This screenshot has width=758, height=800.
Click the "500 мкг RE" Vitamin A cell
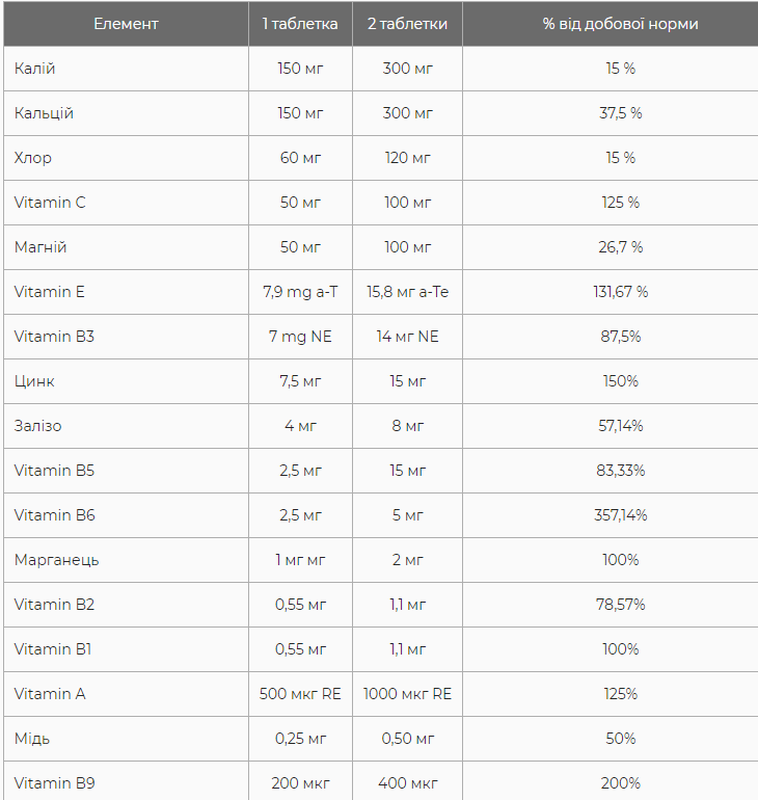(x=300, y=694)
